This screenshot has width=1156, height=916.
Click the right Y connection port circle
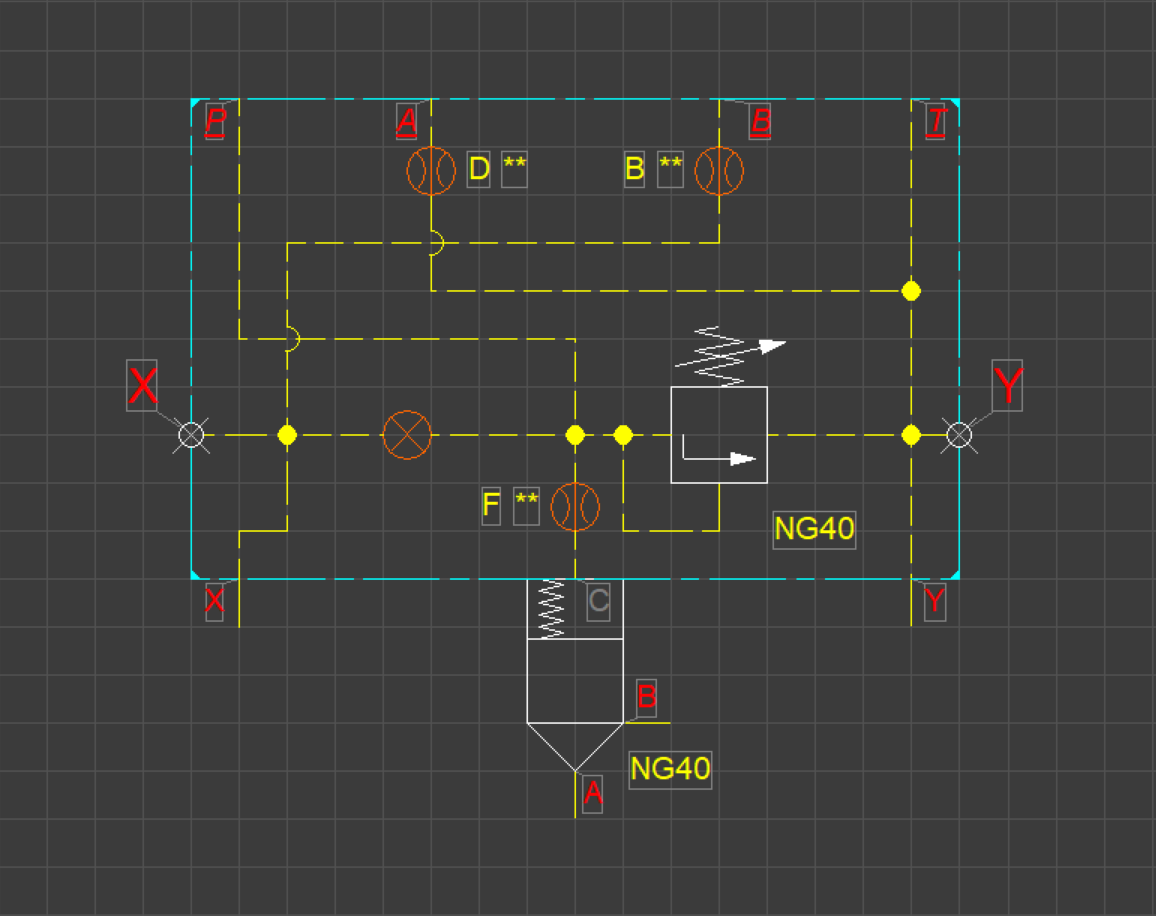point(958,435)
